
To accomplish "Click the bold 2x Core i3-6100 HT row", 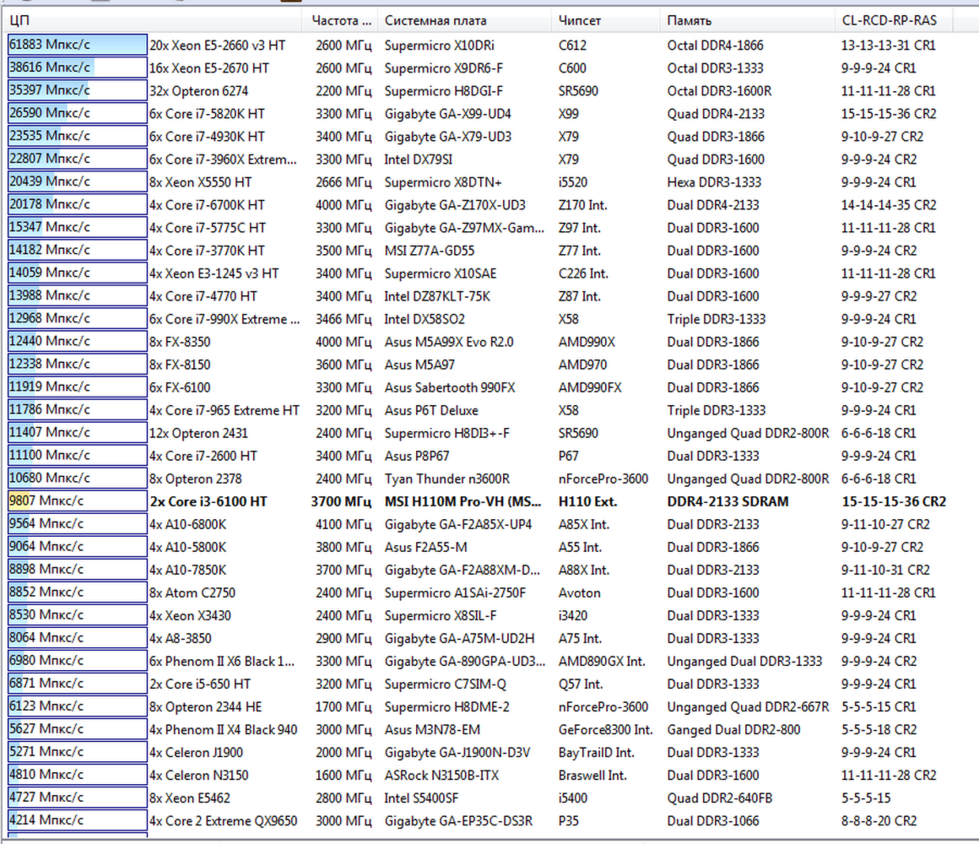I will pyautogui.click(x=208, y=501).
